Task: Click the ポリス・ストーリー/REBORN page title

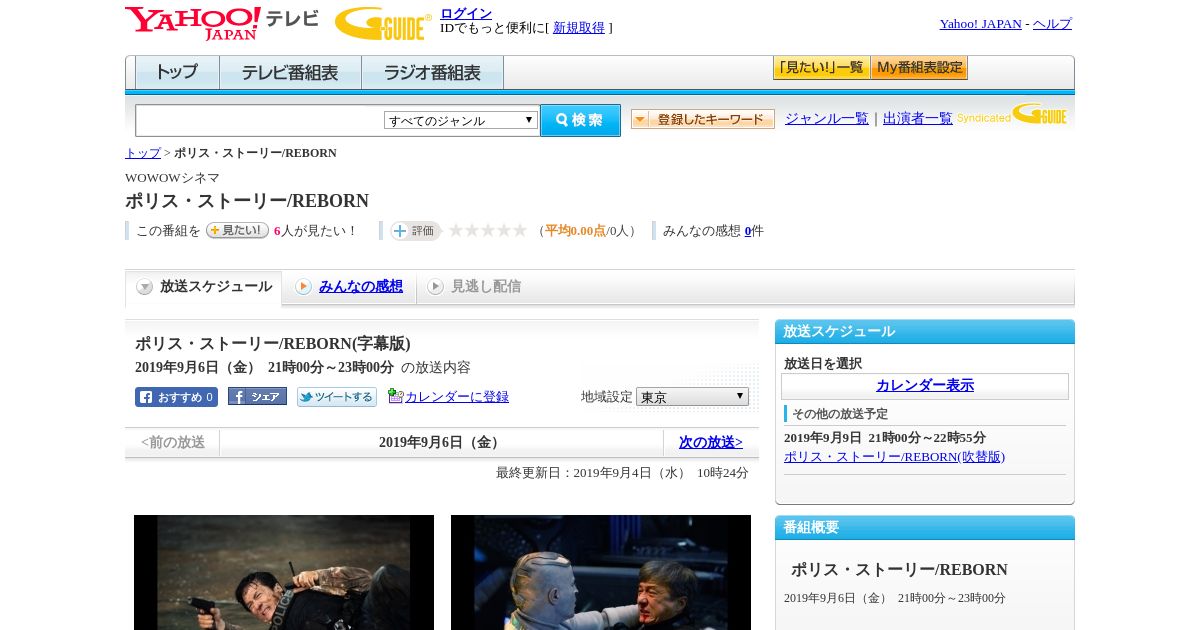Action: click(x=247, y=201)
